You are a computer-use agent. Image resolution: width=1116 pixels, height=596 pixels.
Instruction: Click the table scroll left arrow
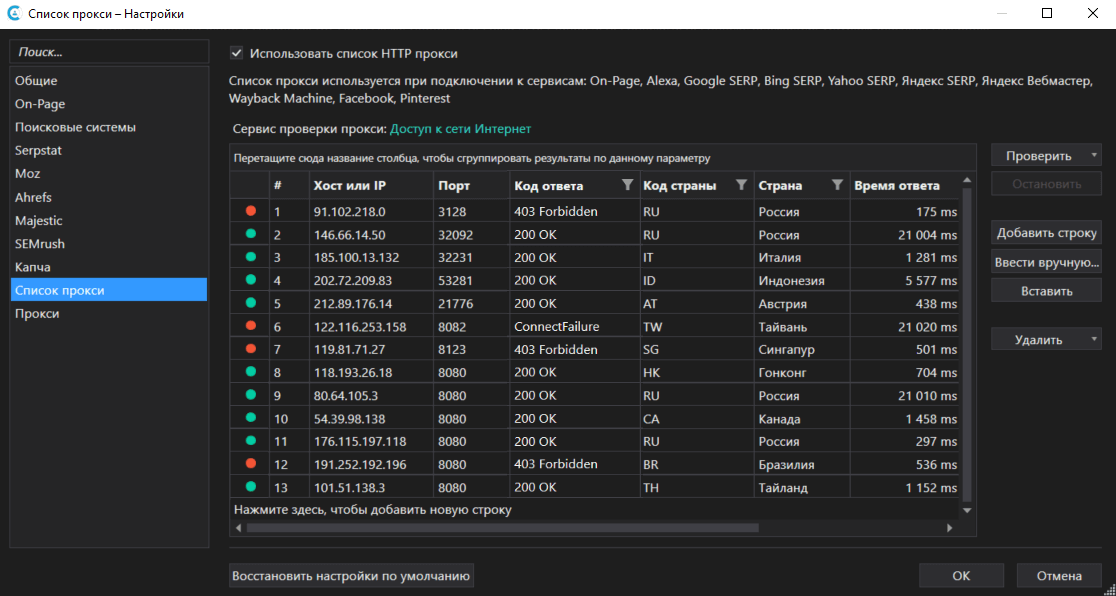[238, 528]
